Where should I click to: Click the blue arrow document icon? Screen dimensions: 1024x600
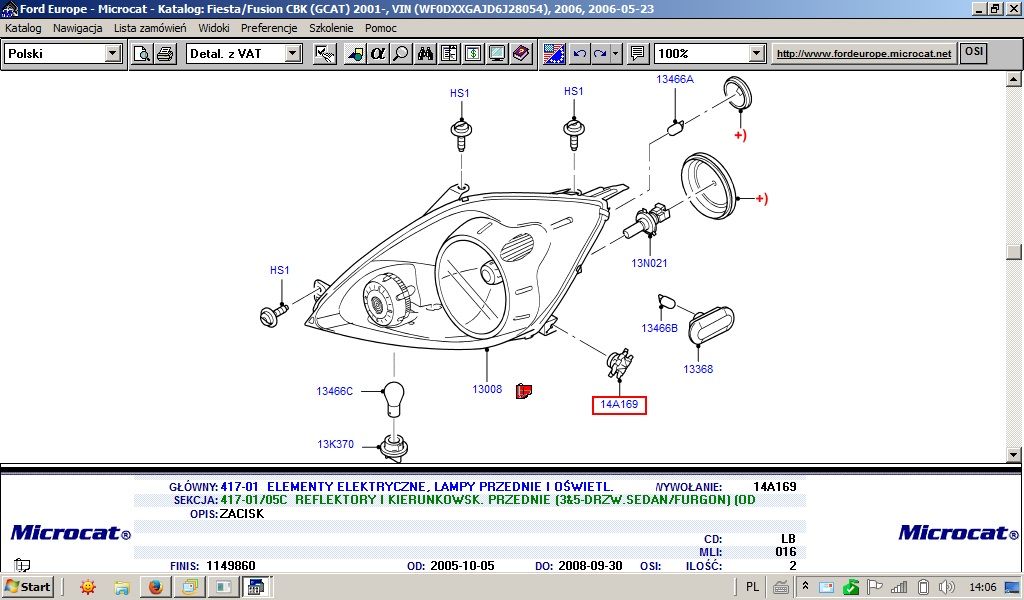click(355, 54)
